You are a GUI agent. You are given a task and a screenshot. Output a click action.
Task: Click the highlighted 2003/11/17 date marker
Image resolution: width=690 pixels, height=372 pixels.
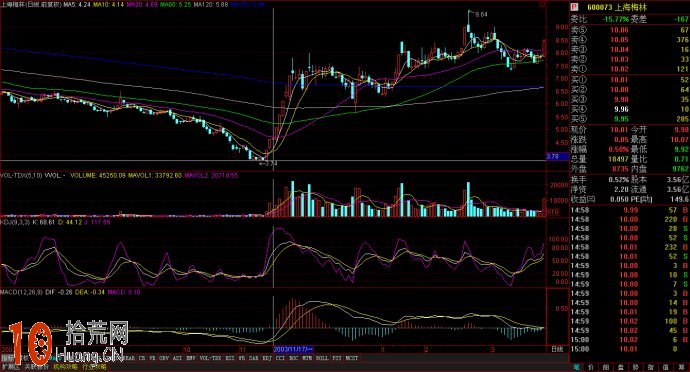click(x=293, y=350)
